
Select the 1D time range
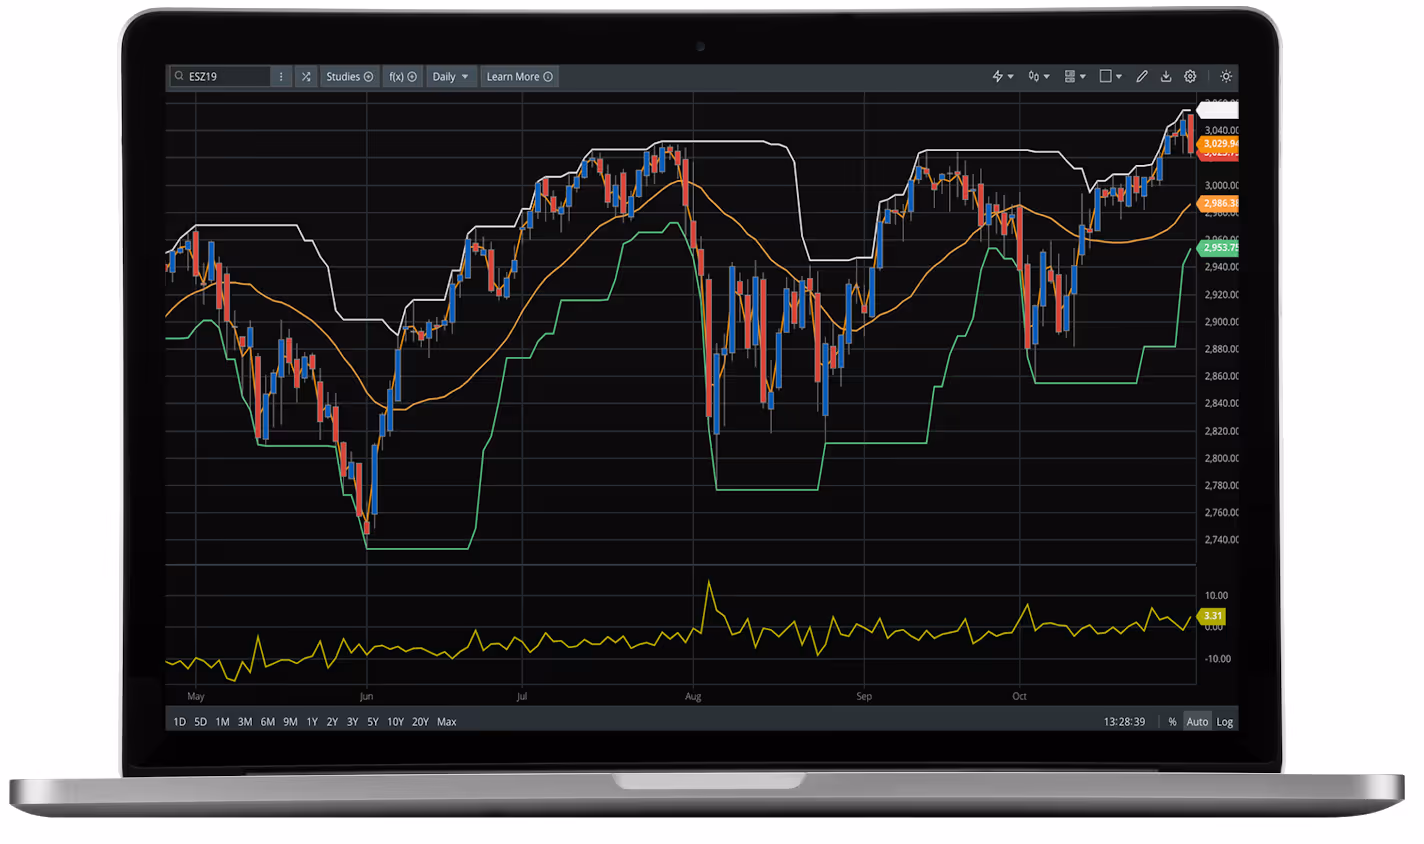point(180,721)
